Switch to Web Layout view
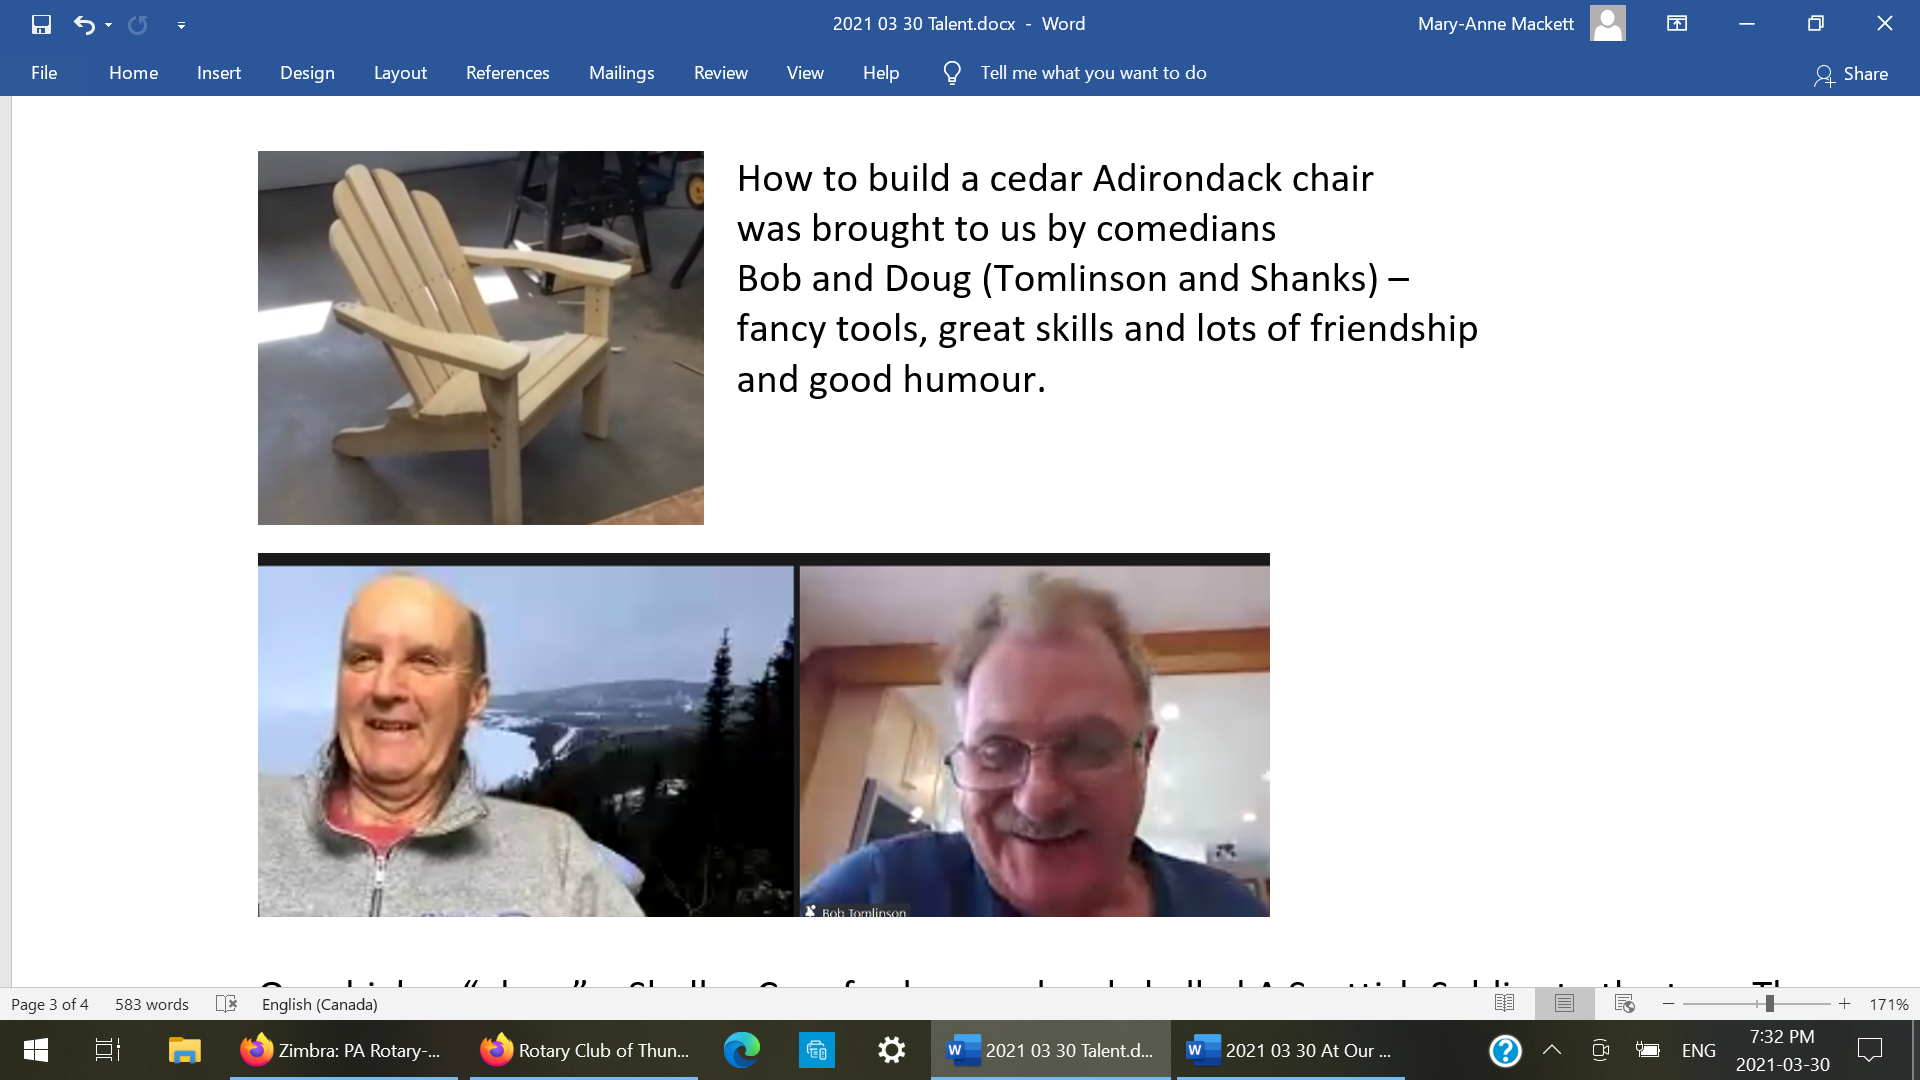The image size is (1920, 1080). click(1624, 1003)
